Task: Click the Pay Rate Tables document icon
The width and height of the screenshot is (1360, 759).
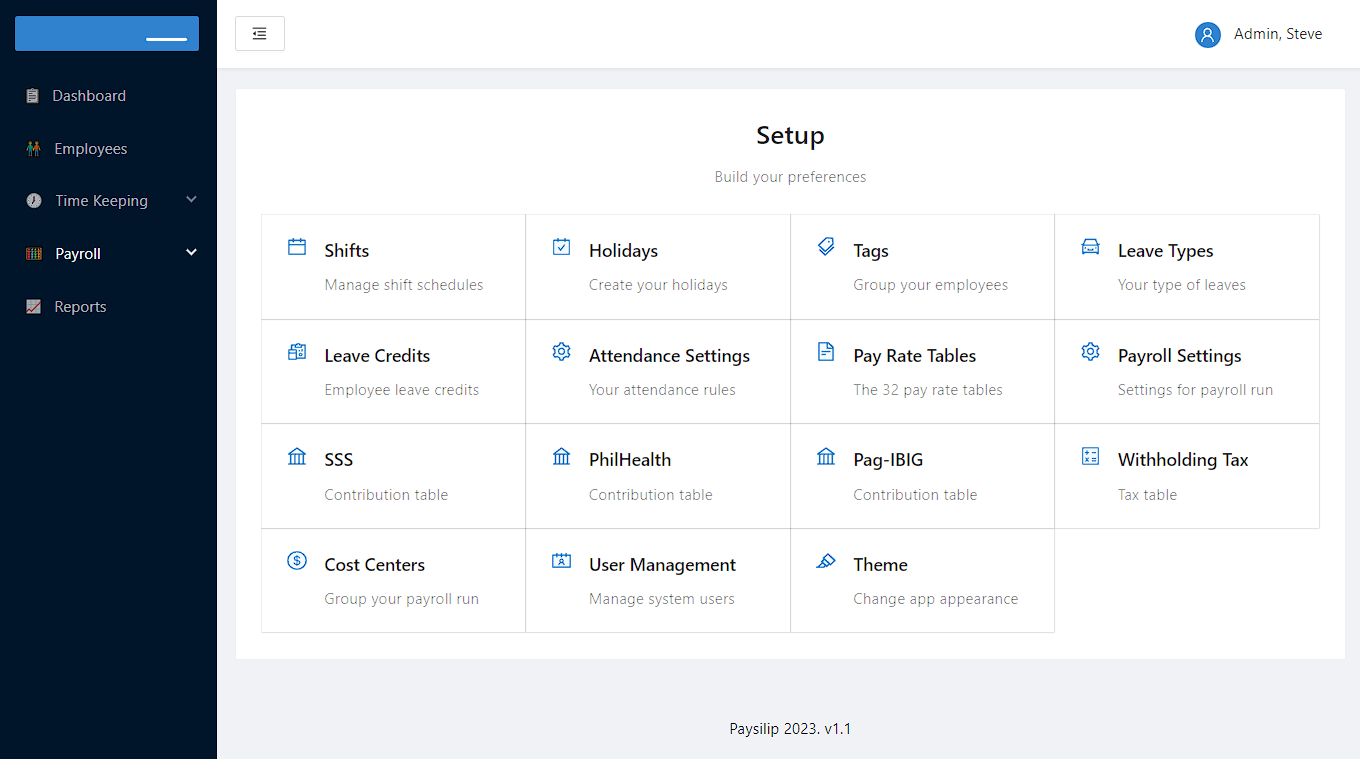Action: pos(826,352)
